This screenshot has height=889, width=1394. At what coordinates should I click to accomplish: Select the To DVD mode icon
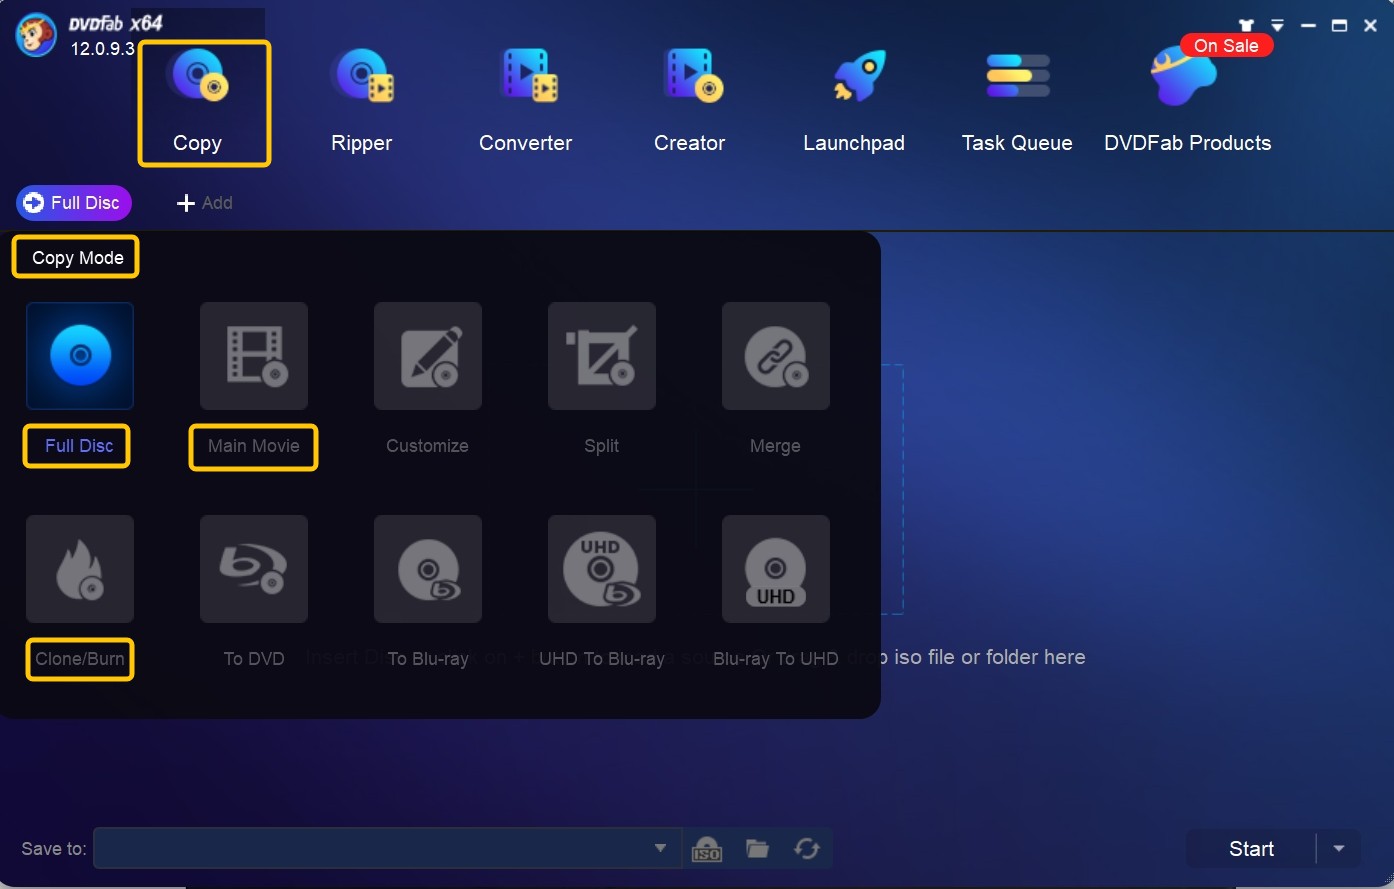254,569
